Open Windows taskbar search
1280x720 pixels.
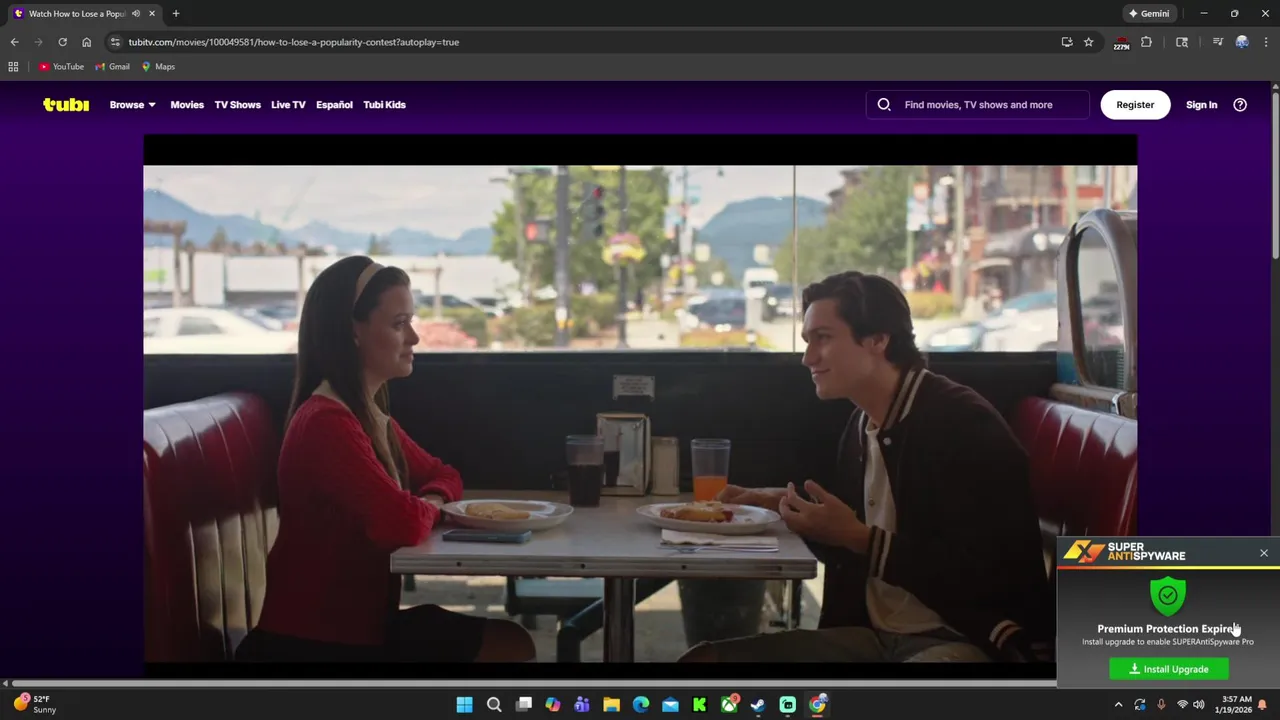click(x=494, y=705)
